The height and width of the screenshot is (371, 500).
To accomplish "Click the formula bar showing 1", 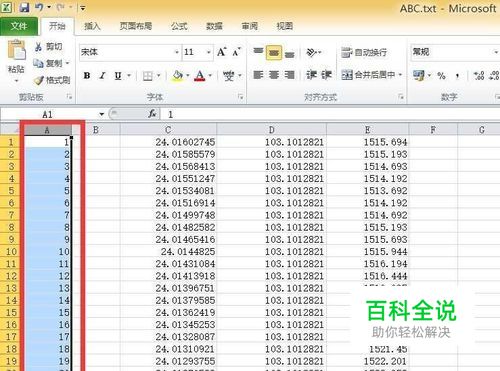I will coord(330,114).
